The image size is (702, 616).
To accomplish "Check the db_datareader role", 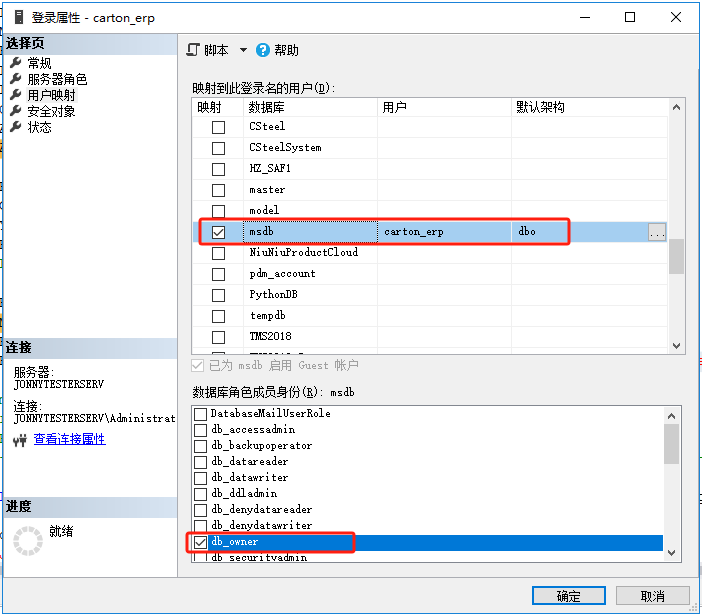I will click(x=200, y=462).
